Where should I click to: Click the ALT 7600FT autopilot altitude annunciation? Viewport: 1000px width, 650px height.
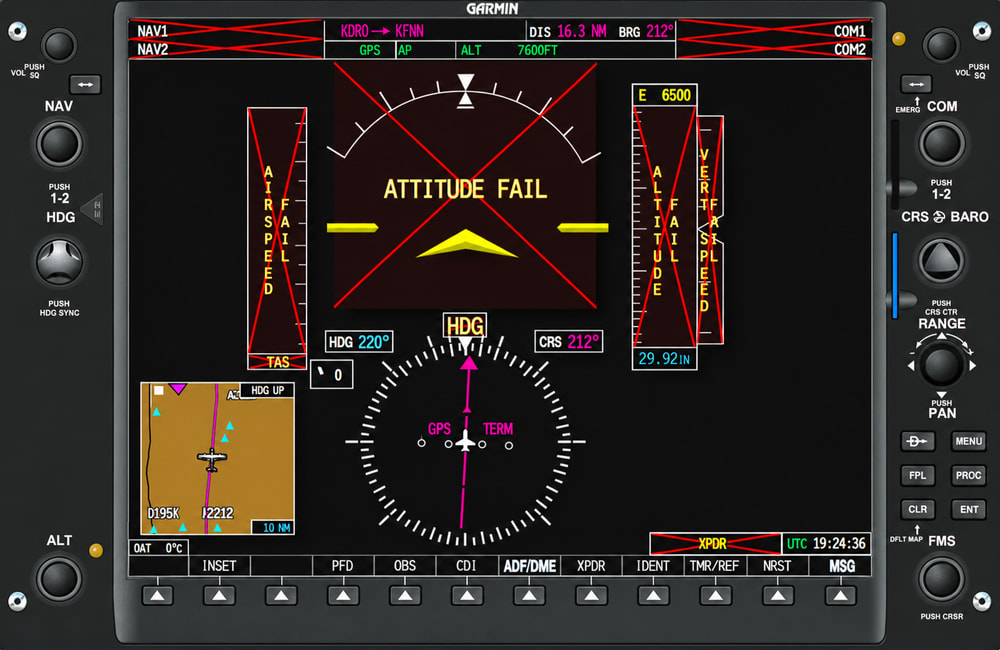coord(509,50)
